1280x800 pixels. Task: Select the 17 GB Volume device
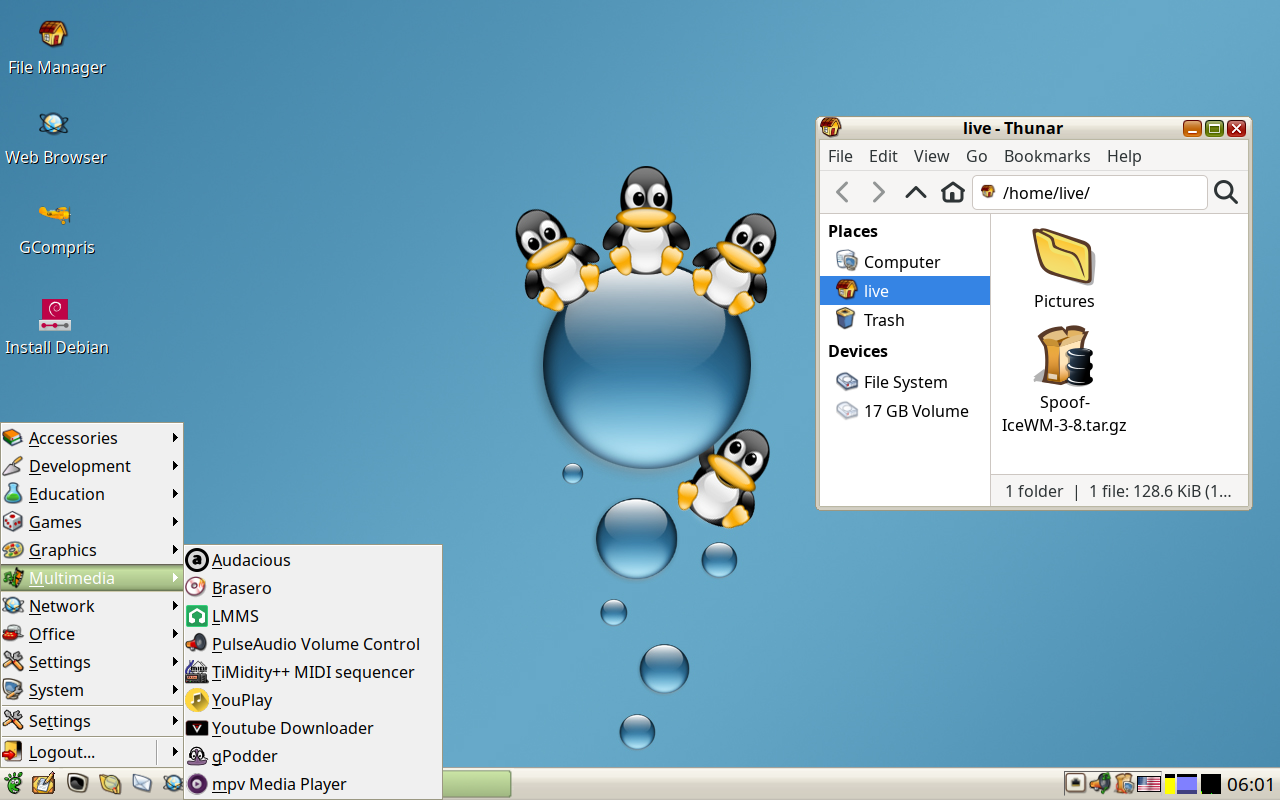click(905, 411)
